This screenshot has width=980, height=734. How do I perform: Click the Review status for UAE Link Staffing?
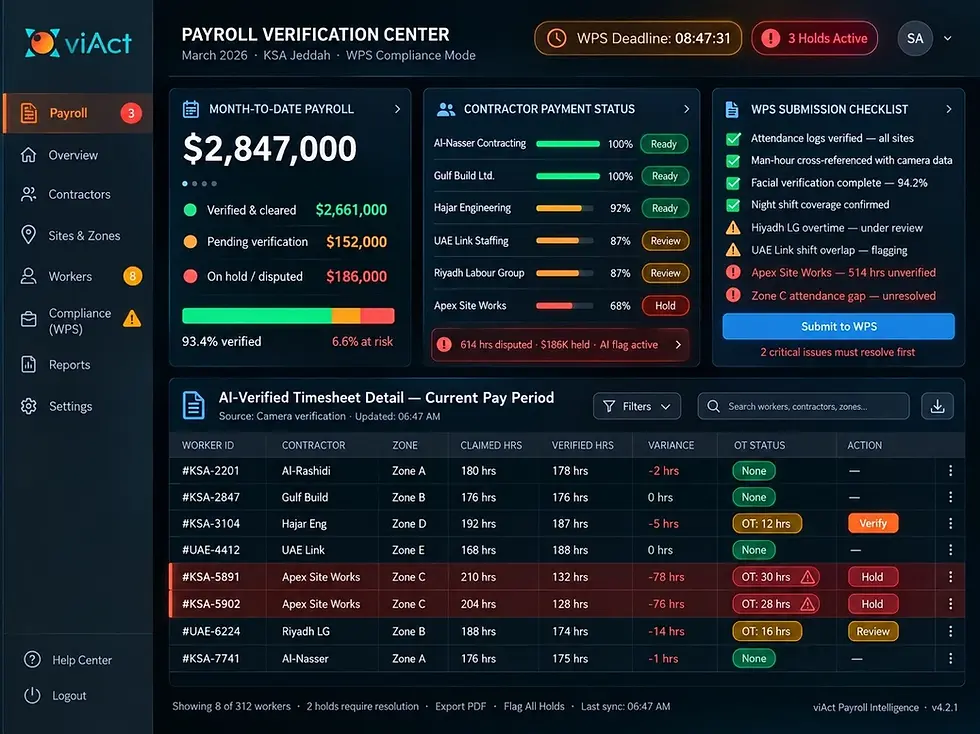pyautogui.click(x=665, y=241)
